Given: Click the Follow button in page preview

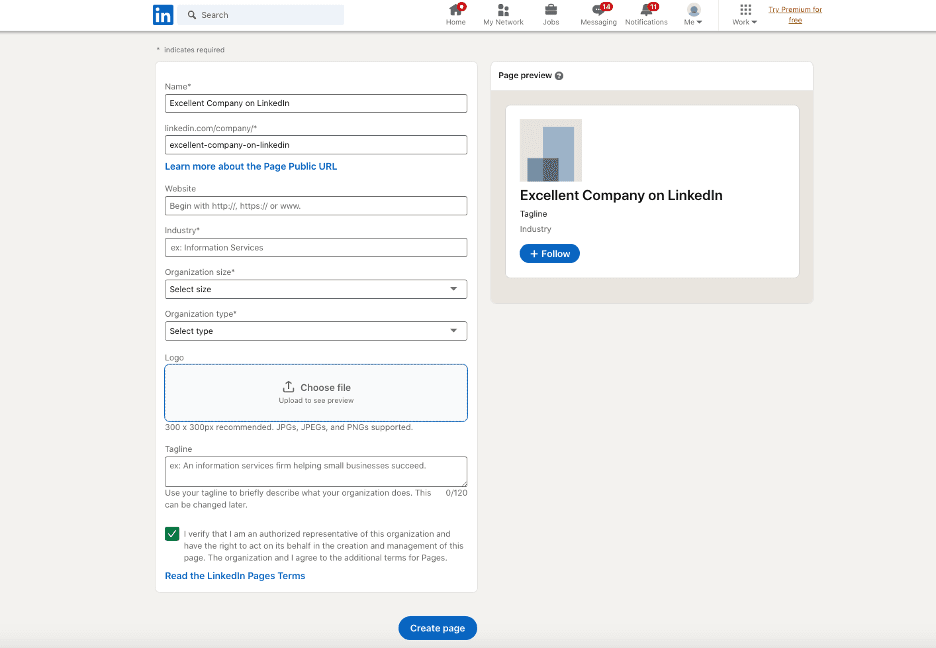Looking at the screenshot, I should [549, 253].
